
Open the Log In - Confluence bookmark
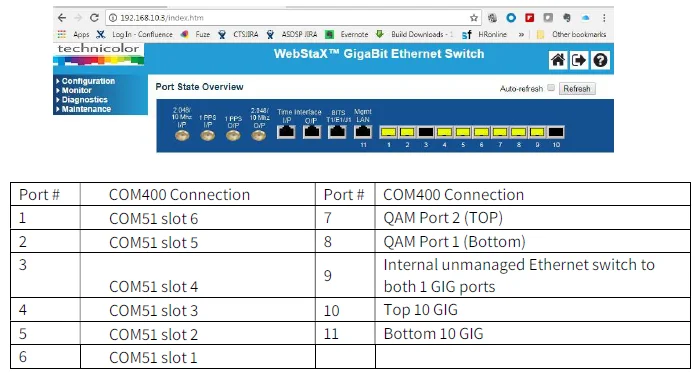pyautogui.click(x=135, y=34)
